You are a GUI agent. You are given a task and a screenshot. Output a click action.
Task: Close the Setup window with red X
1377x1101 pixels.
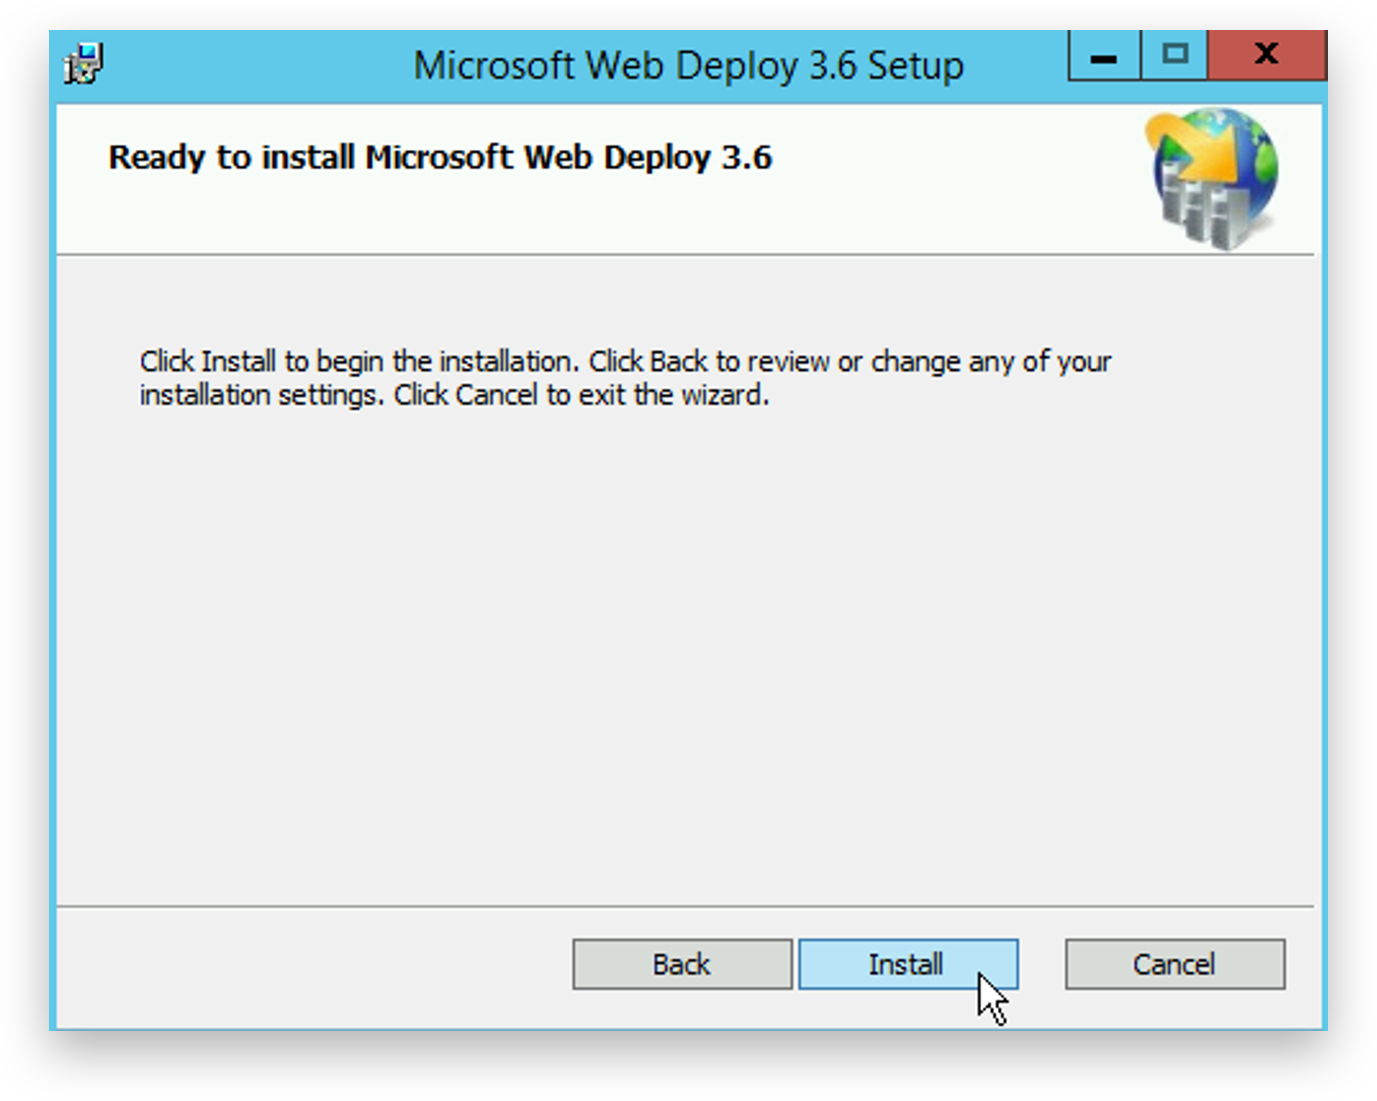(1266, 56)
